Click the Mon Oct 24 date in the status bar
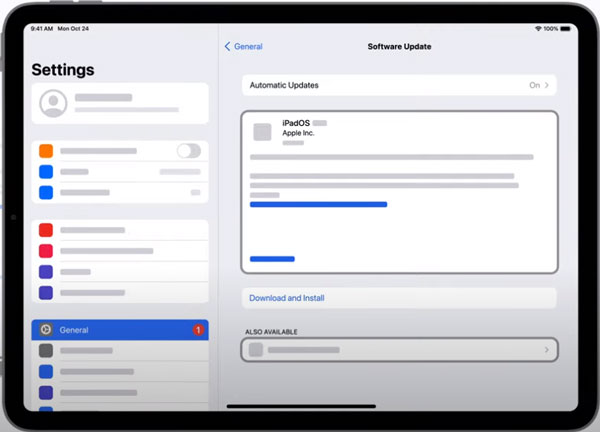 coord(73,29)
